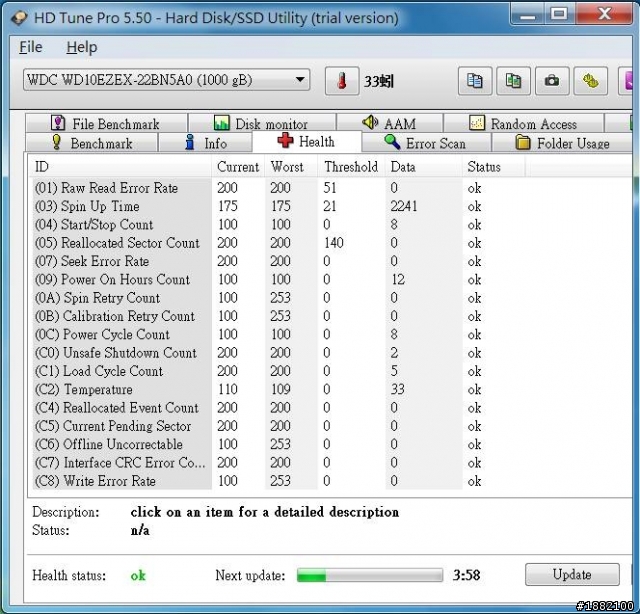The width and height of the screenshot is (640, 614).
Task: Sort by ID column header
Action: pos(121,167)
